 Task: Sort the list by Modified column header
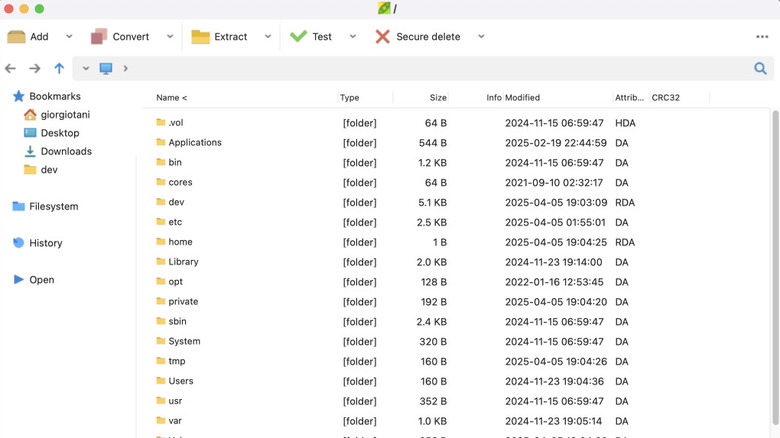(x=522, y=98)
